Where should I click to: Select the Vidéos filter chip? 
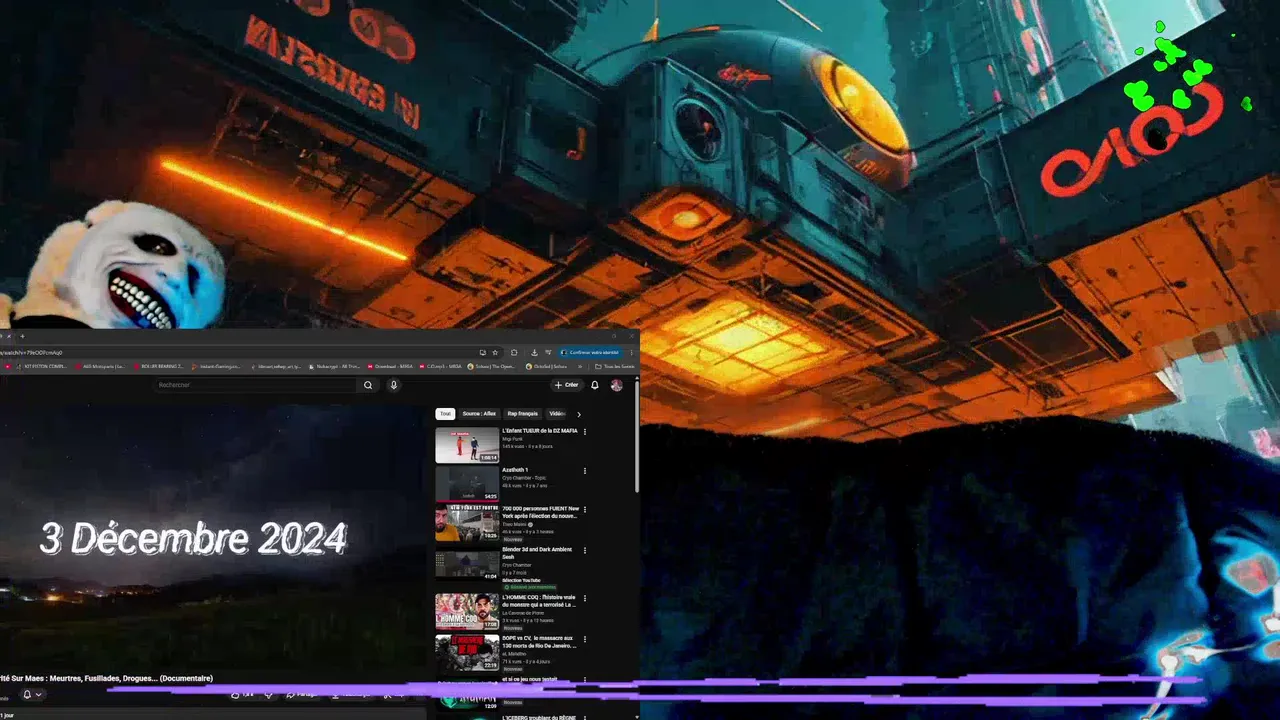tap(556, 414)
